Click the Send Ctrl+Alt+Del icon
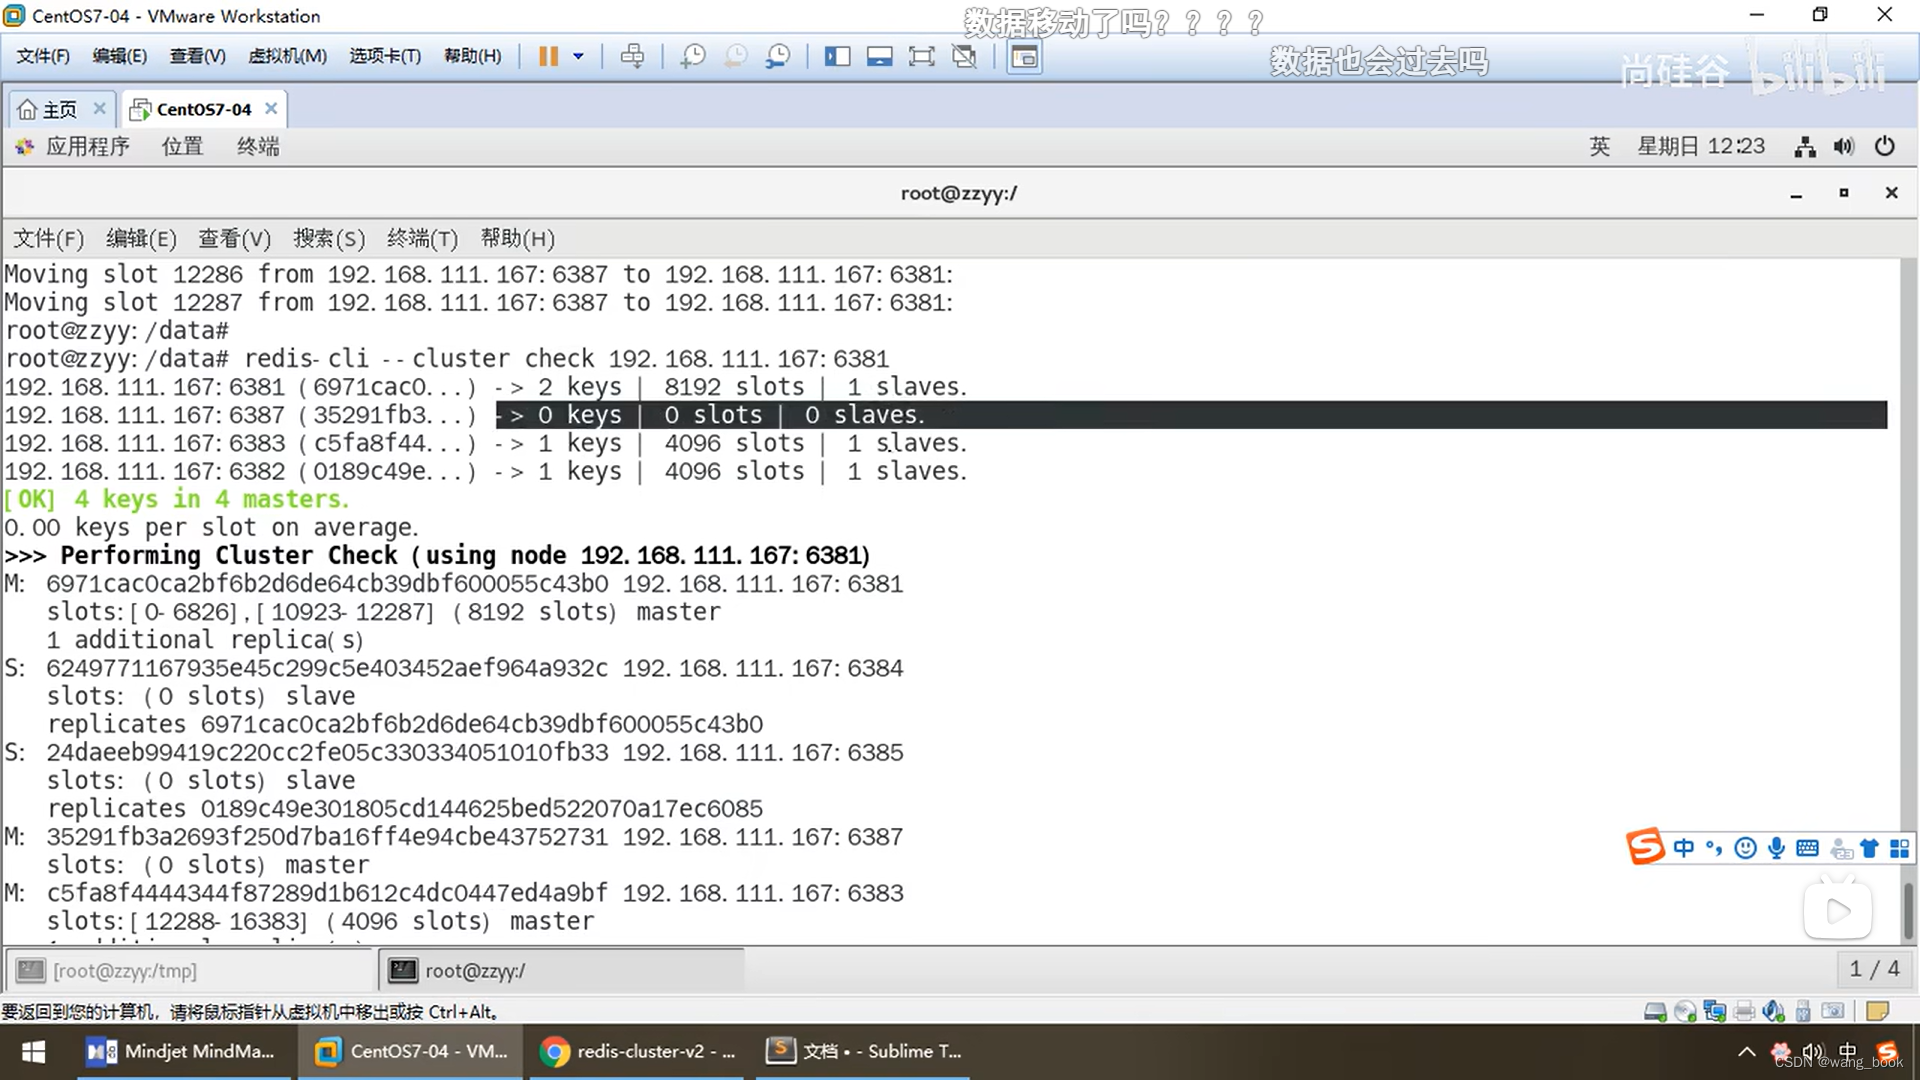 [x=632, y=56]
